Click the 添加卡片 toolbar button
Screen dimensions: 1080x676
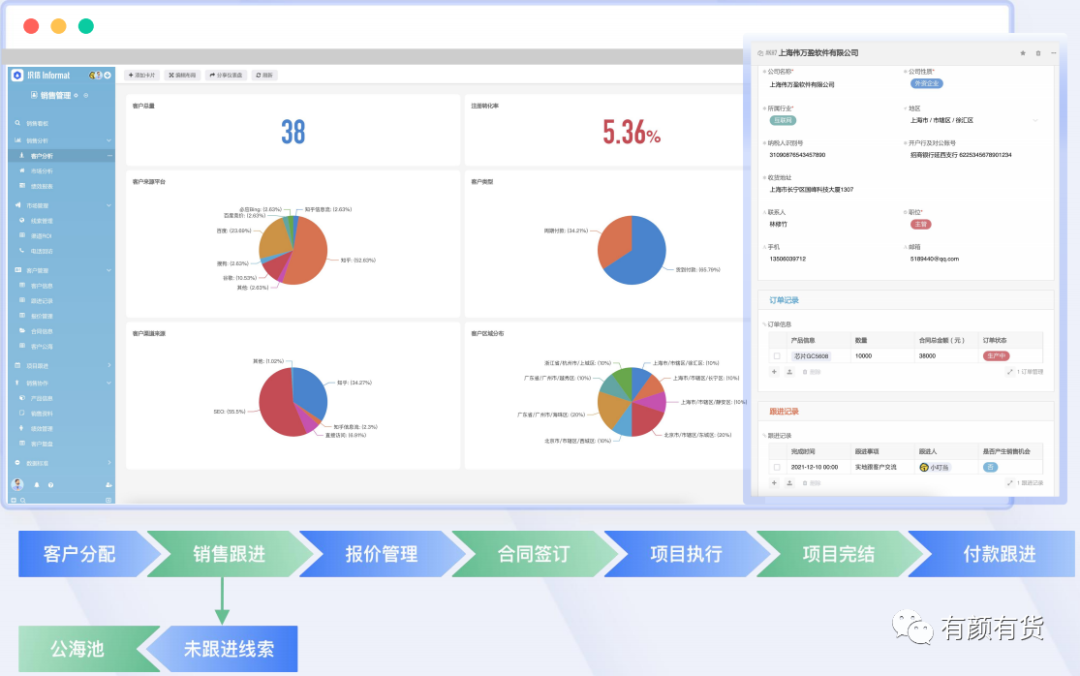pyautogui.click(x=142, y=75)
